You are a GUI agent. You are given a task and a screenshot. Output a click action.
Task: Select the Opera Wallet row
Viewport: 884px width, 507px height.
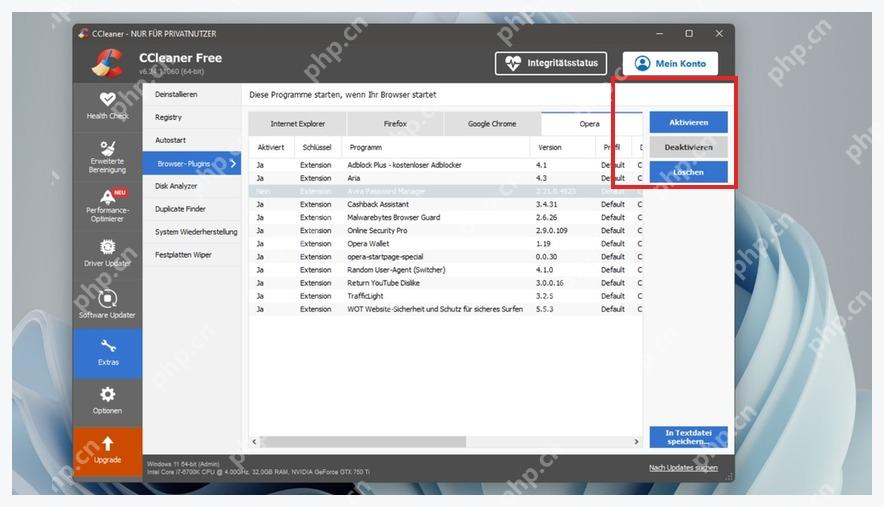coord(445,244)
